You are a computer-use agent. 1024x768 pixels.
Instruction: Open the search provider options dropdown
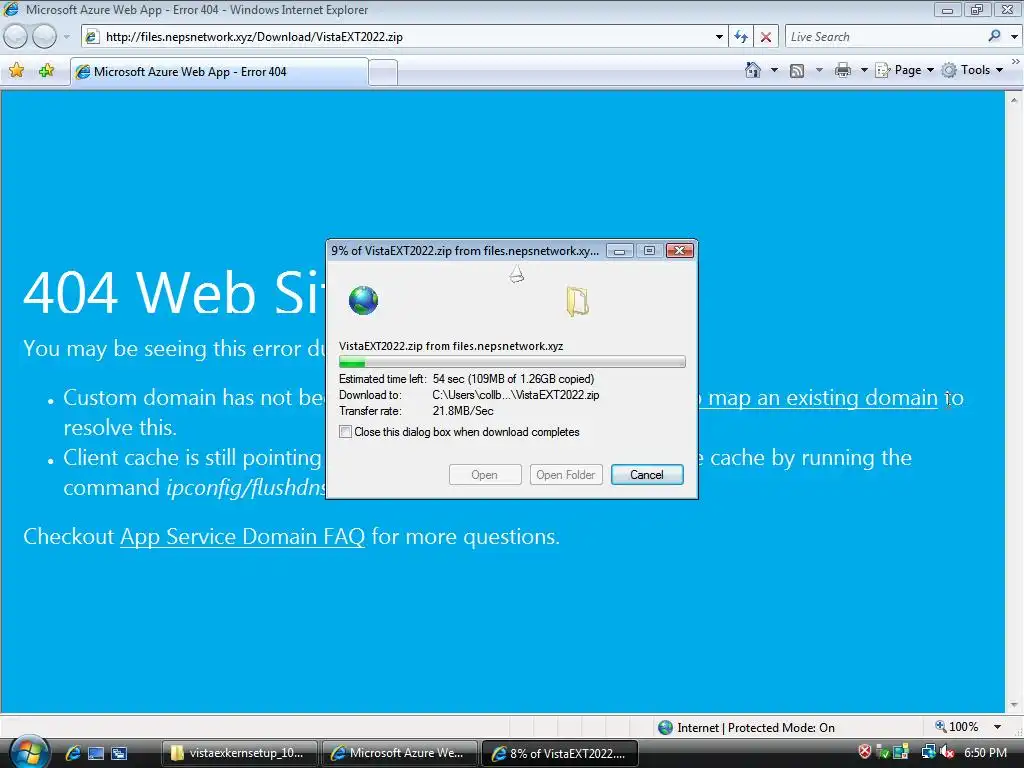click(x=1014, y=37)
